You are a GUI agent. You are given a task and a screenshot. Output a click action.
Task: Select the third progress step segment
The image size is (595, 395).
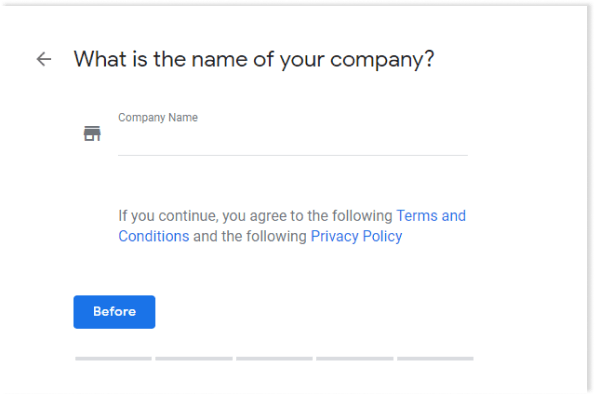pyautogui.click(x=274, y=359)
